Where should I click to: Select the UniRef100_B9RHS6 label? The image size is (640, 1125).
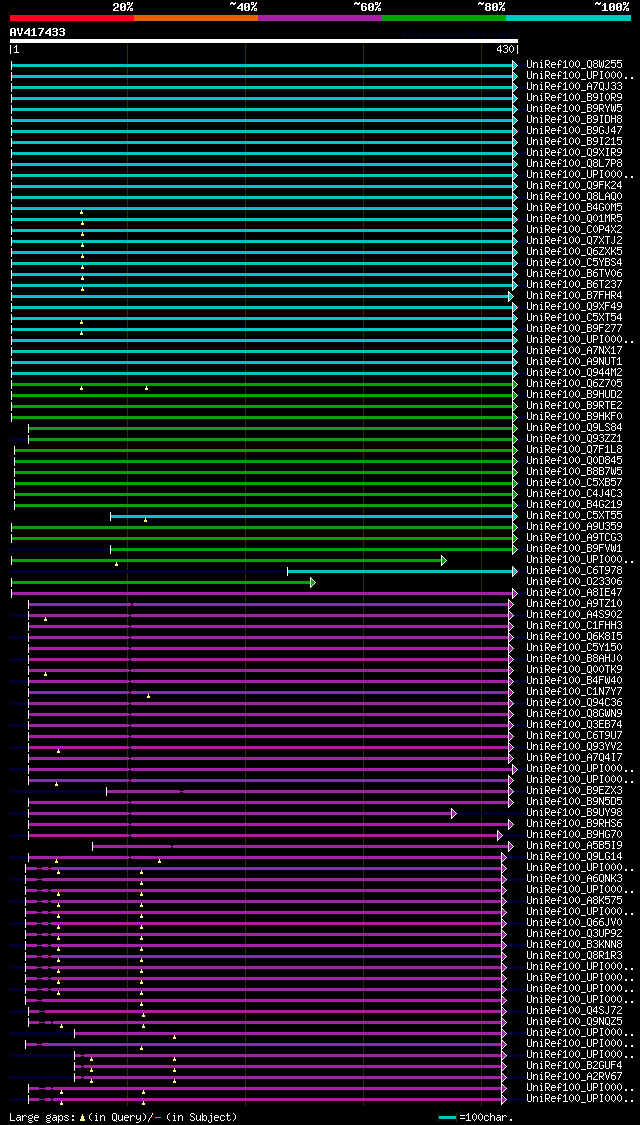coord(574,824)
